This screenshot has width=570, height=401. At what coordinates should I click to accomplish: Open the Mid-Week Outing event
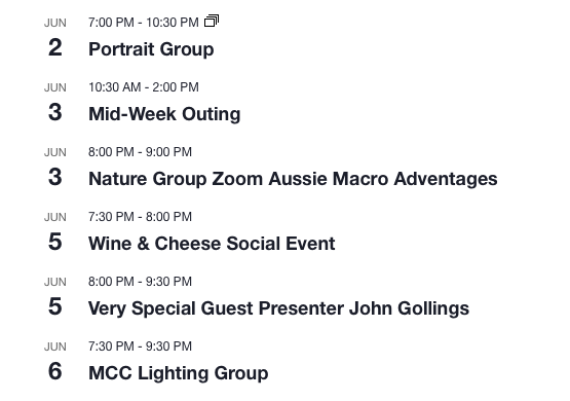pos(164,114)
